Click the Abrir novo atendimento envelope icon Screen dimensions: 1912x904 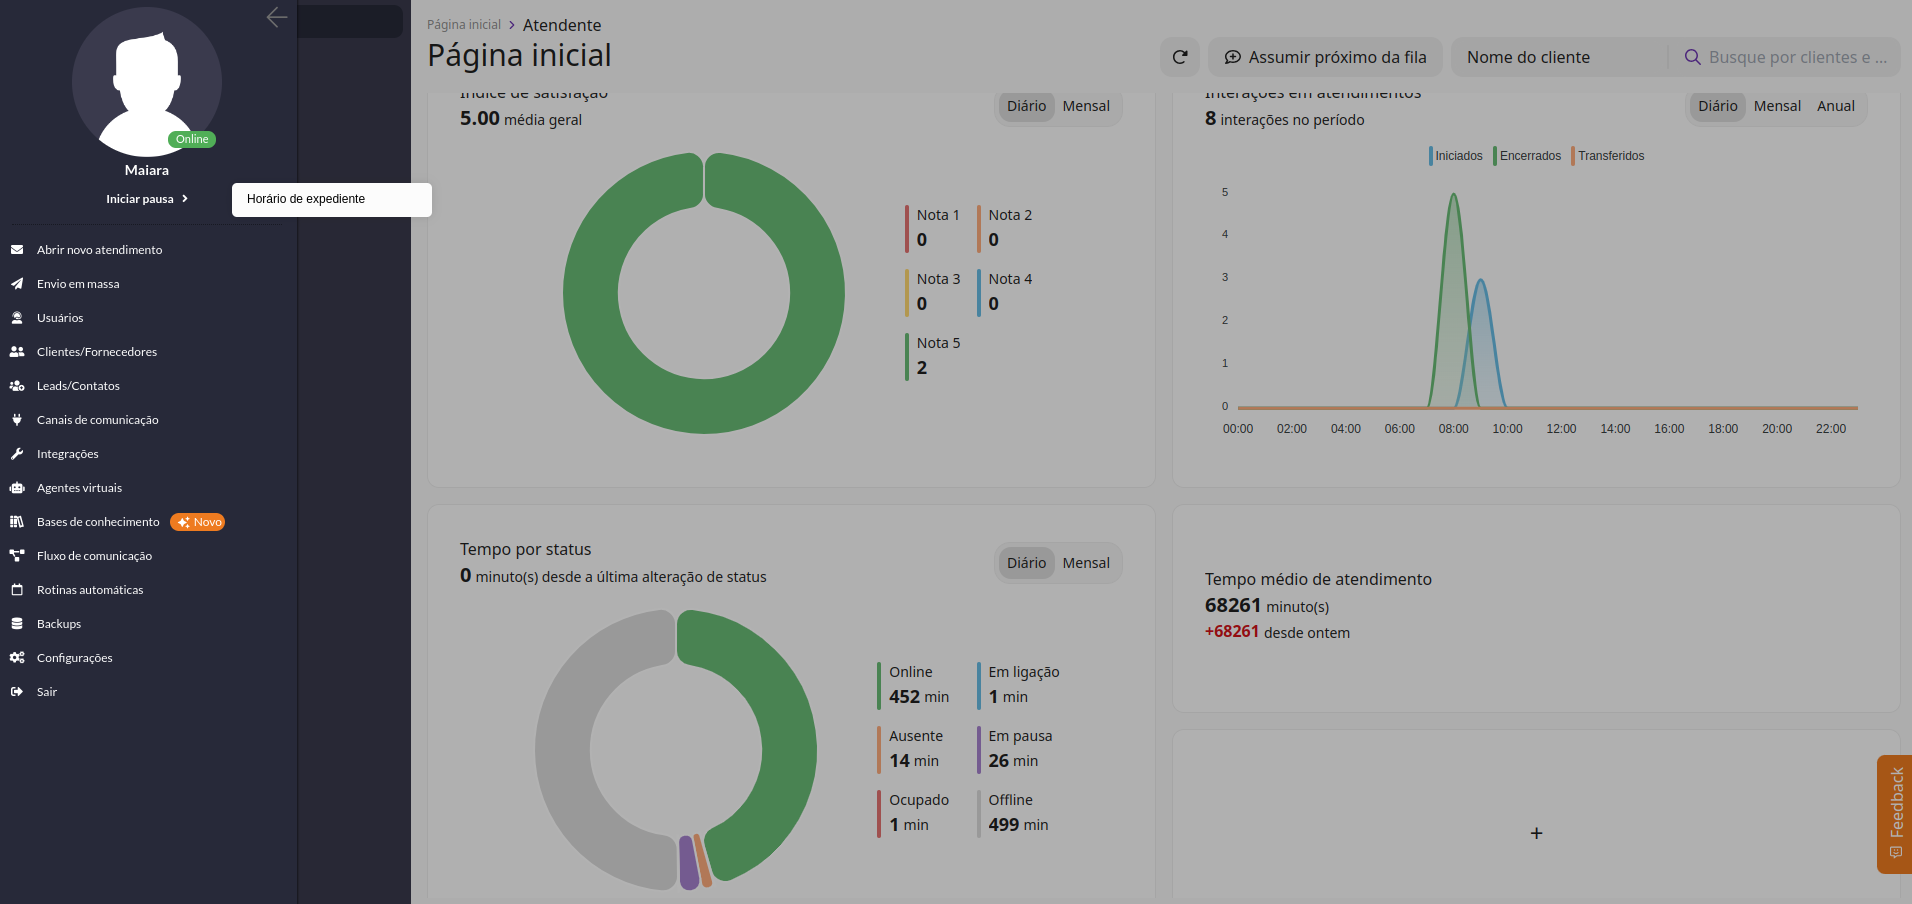tap(17, 250)
